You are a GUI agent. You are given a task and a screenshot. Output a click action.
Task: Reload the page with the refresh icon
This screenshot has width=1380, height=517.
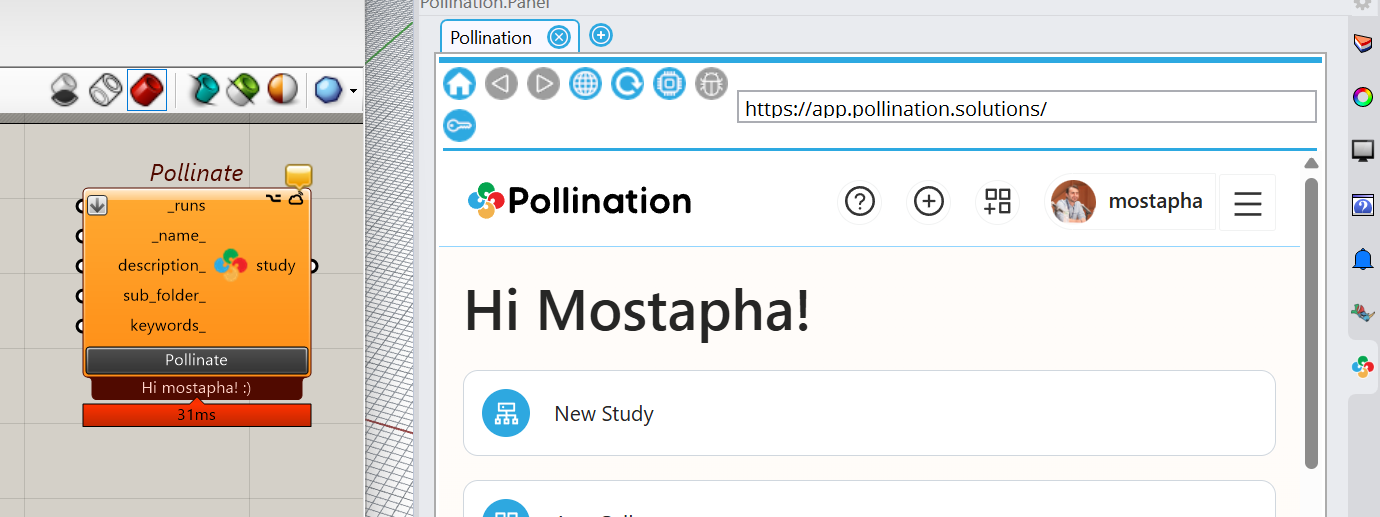coord(627,83)
